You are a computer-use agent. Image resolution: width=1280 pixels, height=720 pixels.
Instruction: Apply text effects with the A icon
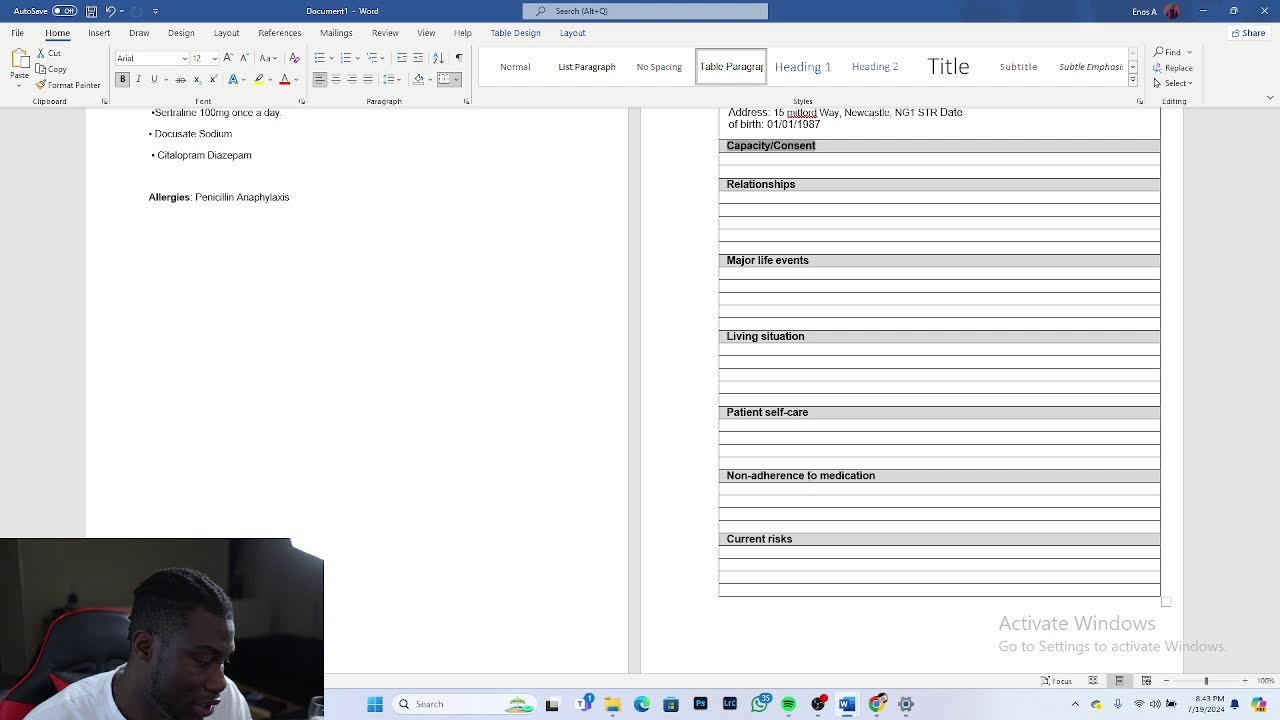pos(233,79)
